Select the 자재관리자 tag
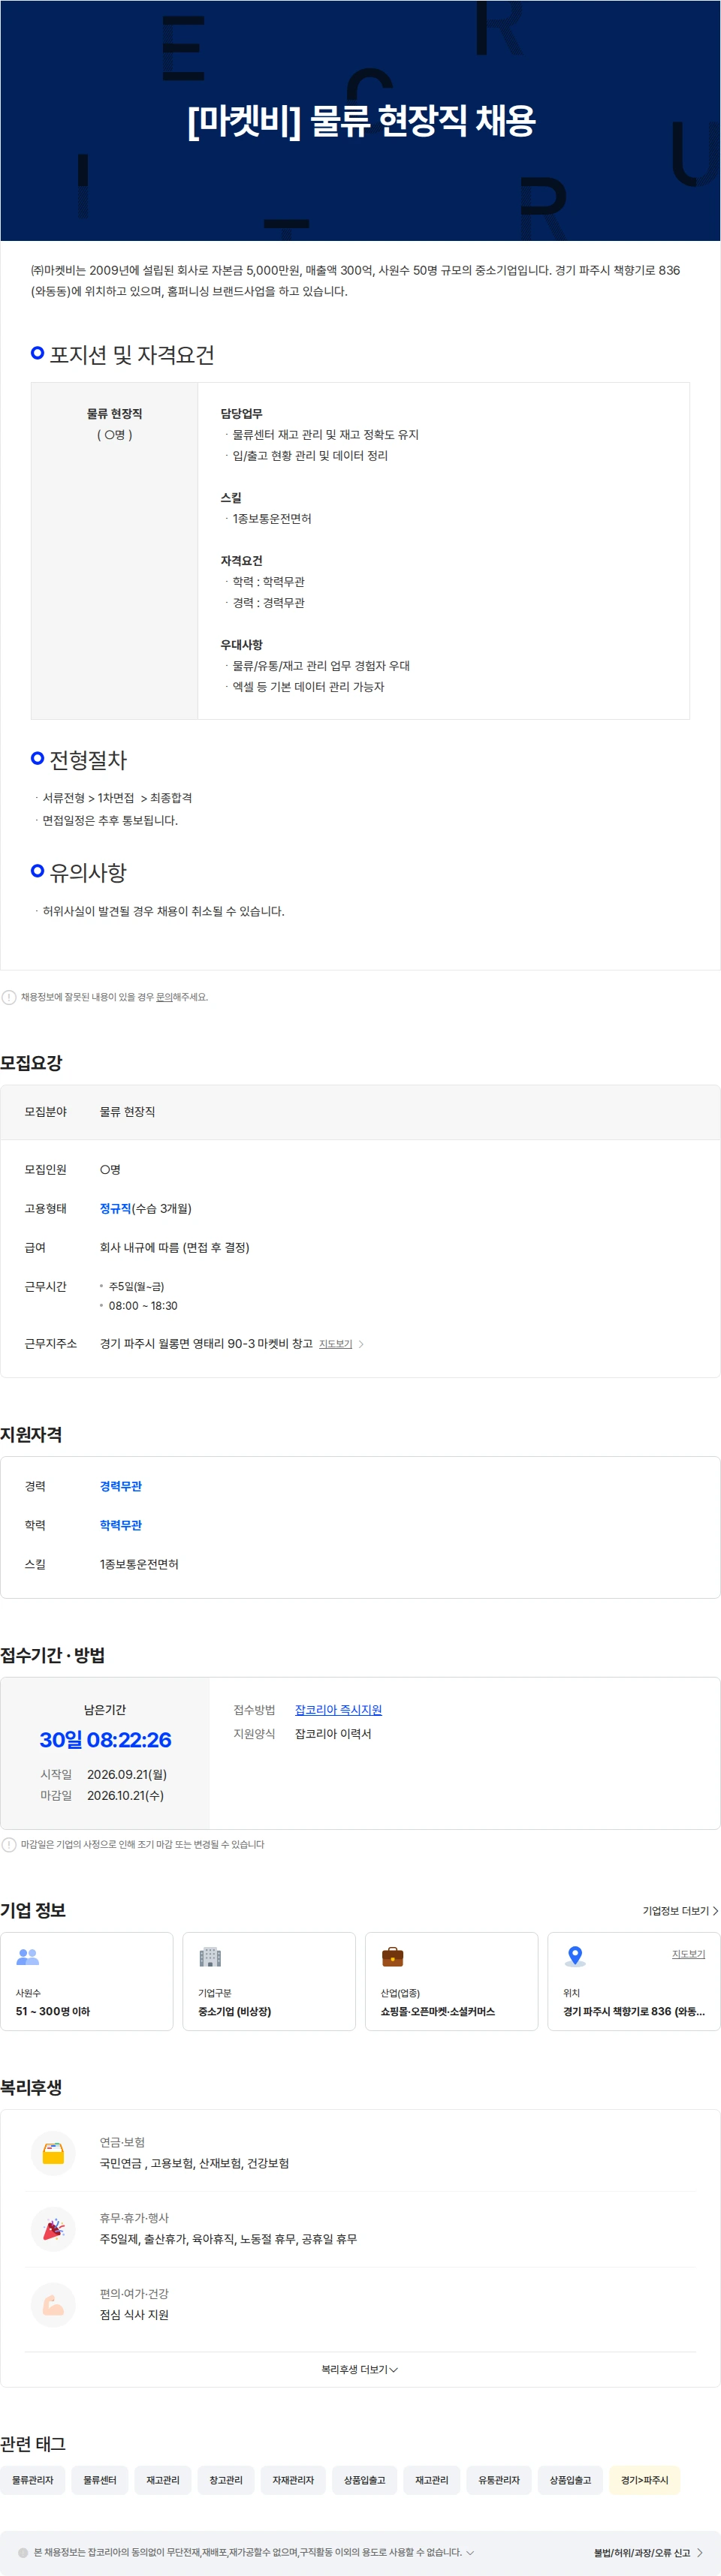This screenshot has width=721, height=2576. pos(293,2480)
